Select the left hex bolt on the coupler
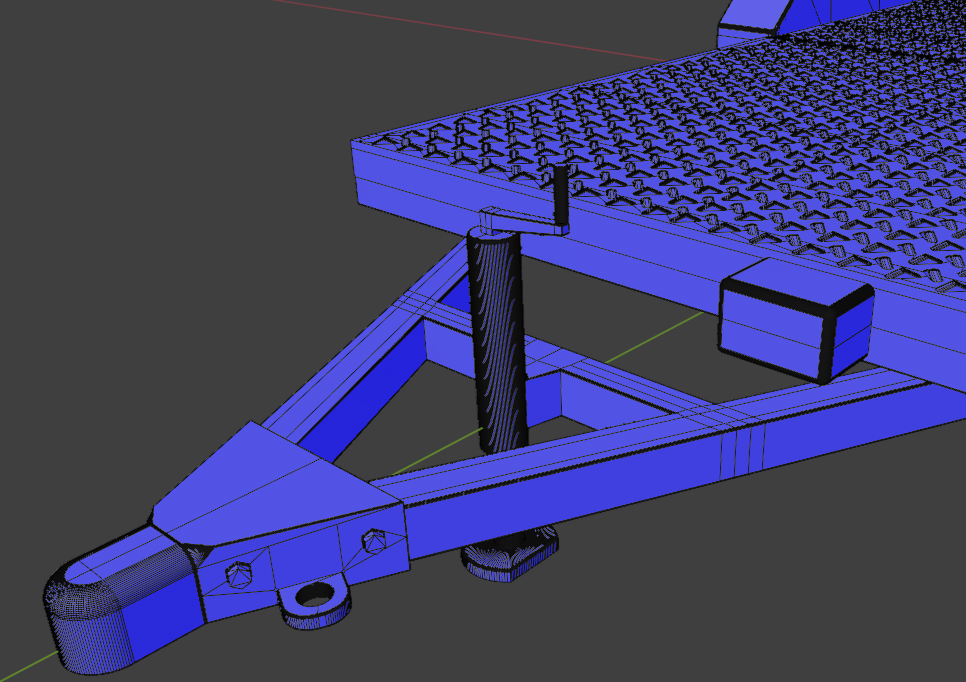 click(x=240, y=575)
